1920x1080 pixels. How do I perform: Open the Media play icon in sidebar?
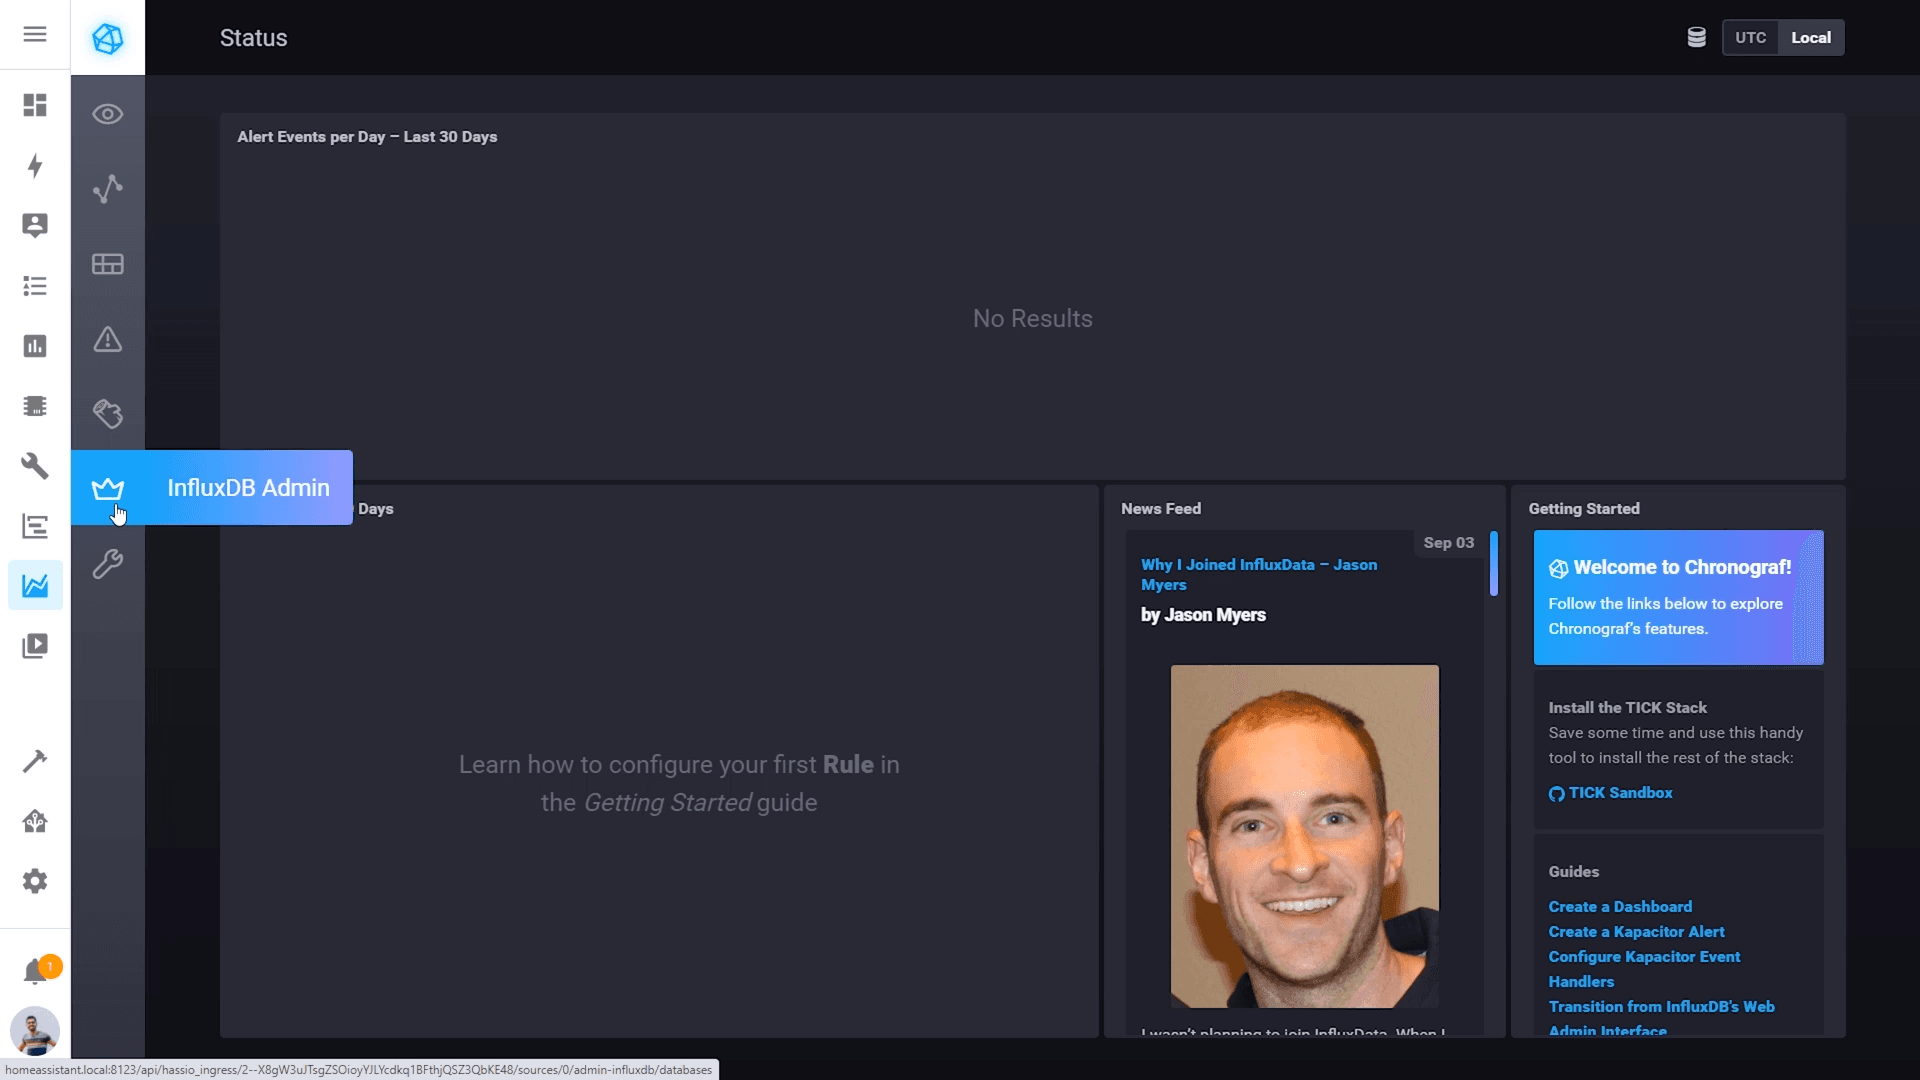35,645
